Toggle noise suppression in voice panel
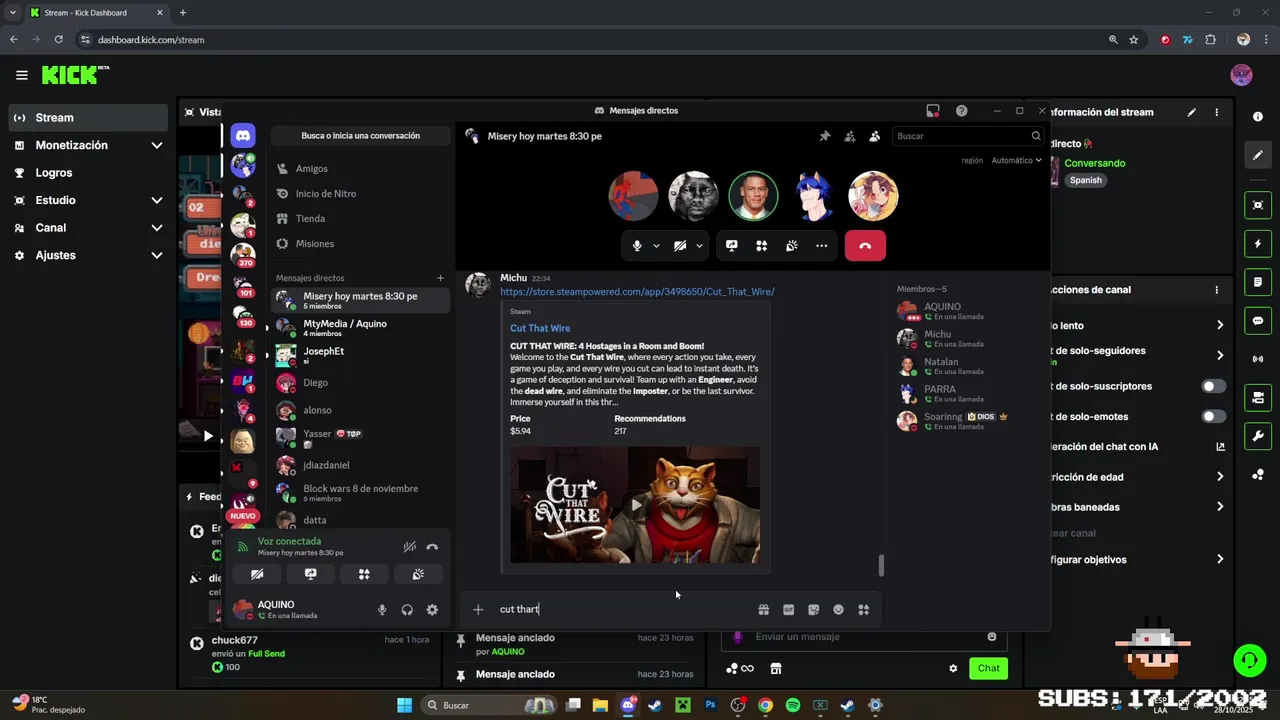1280x720 pixels. (x=409, y=547)
